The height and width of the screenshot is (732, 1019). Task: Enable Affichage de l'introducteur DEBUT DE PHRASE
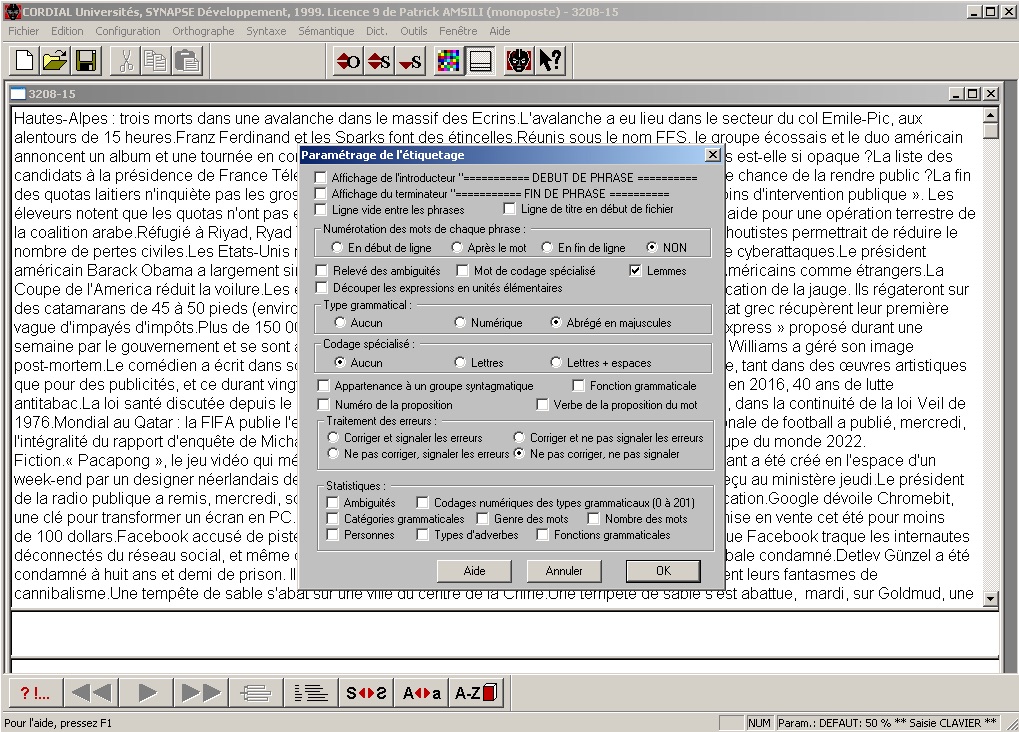[320, 177]
